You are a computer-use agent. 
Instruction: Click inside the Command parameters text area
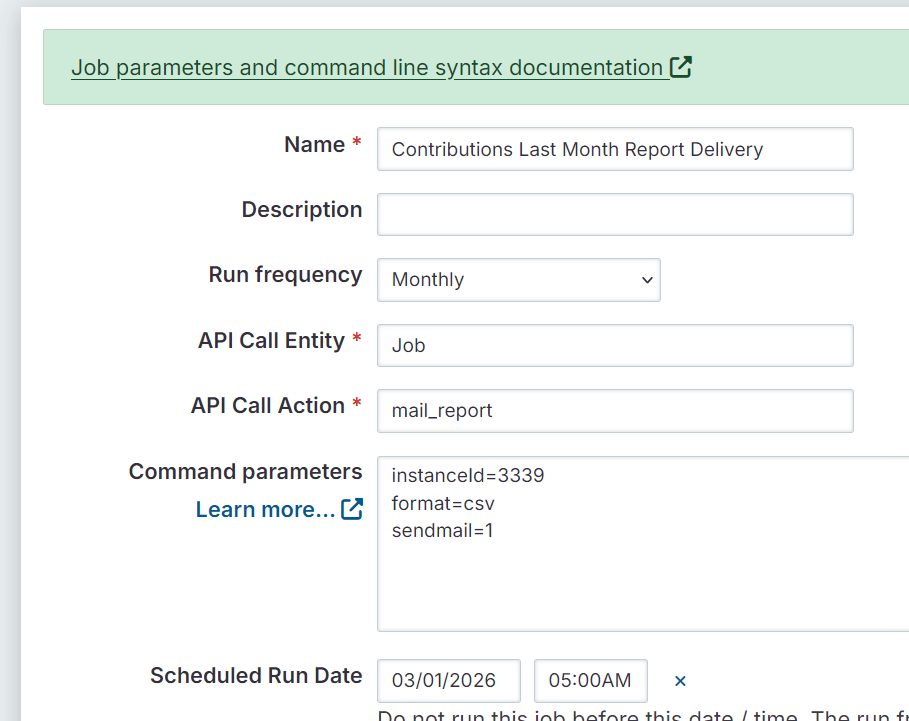[640, 580]
